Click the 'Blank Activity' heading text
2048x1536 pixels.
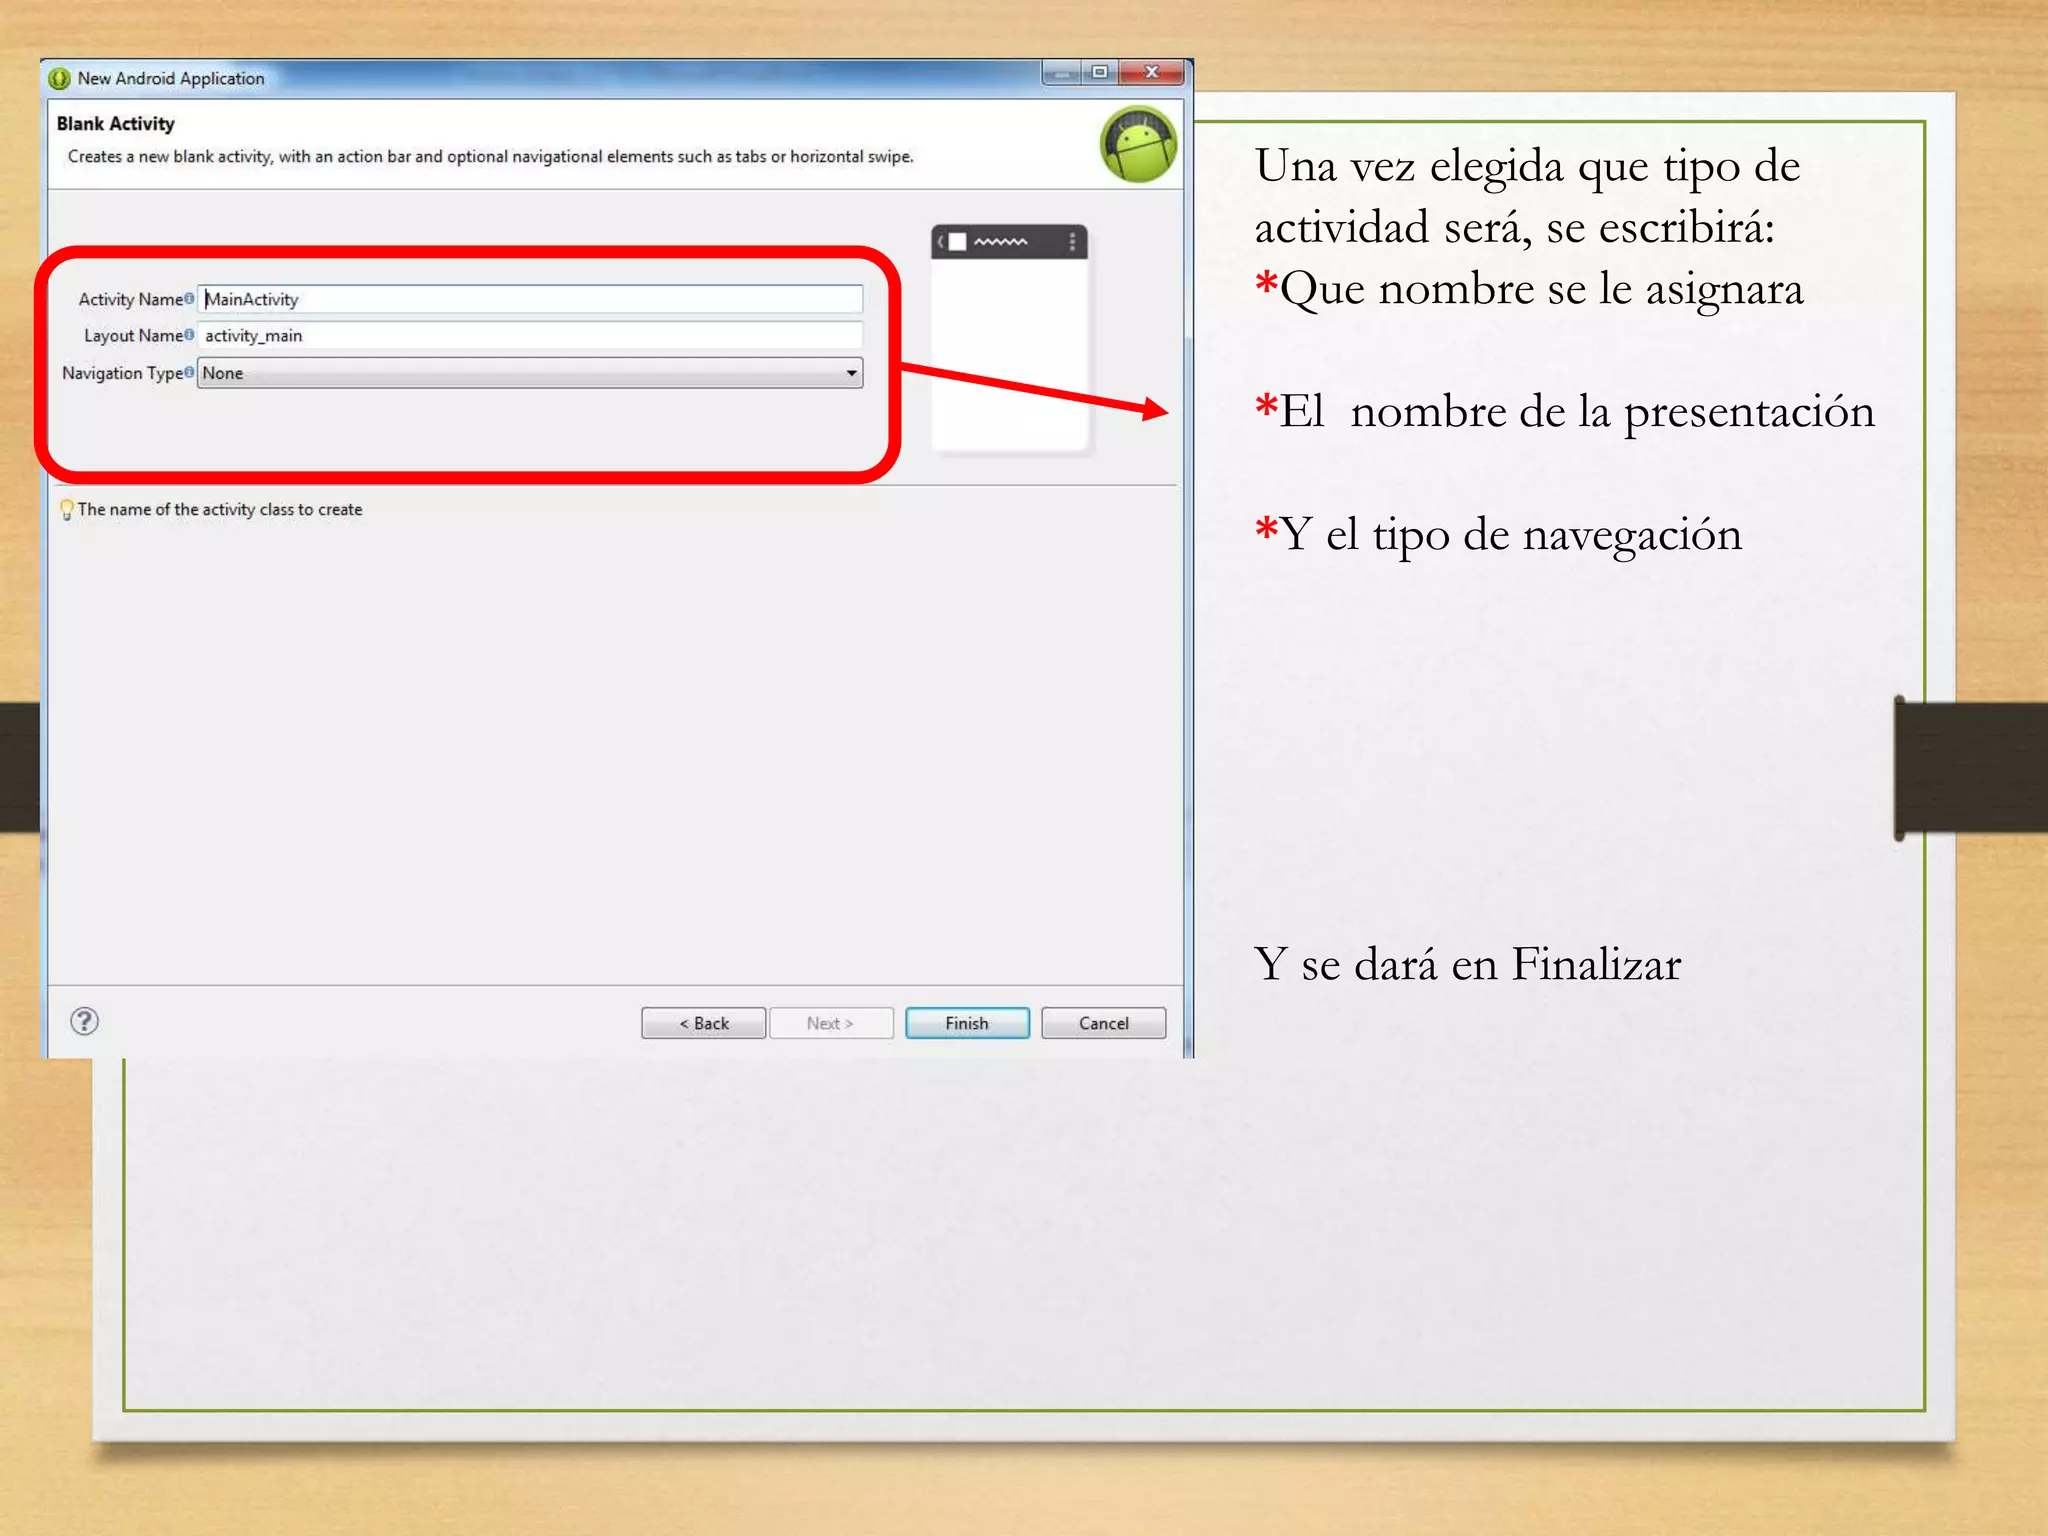116,124
